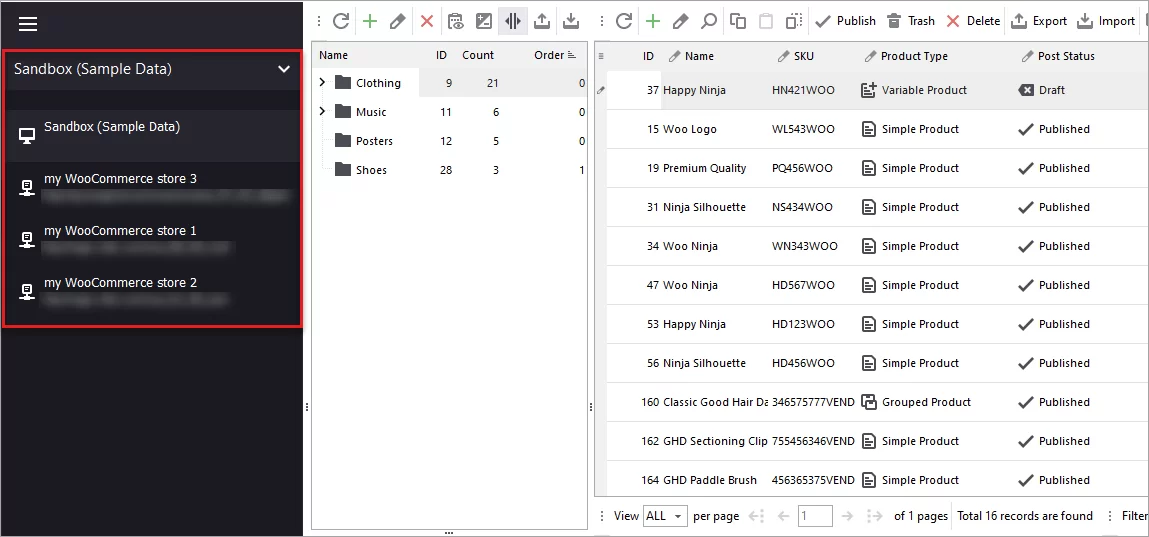This screenshot has height=537, width=1149.
Task: Open the View per page dropdown
Action: pyautogui.click(x=665, y=516)
